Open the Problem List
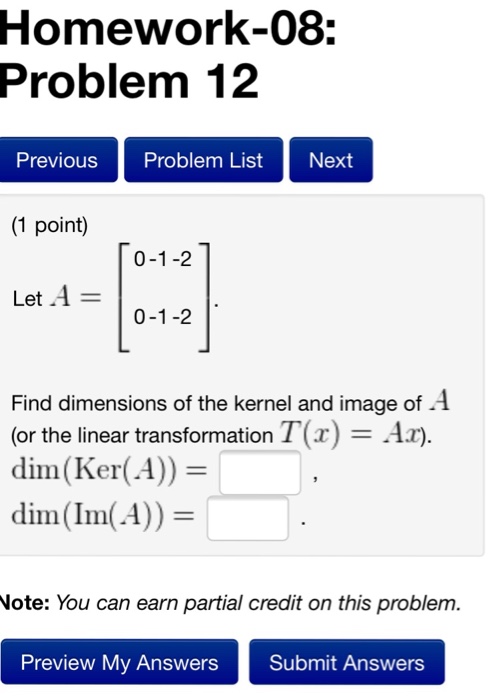 pyautogui.click(x=203, y=160)
